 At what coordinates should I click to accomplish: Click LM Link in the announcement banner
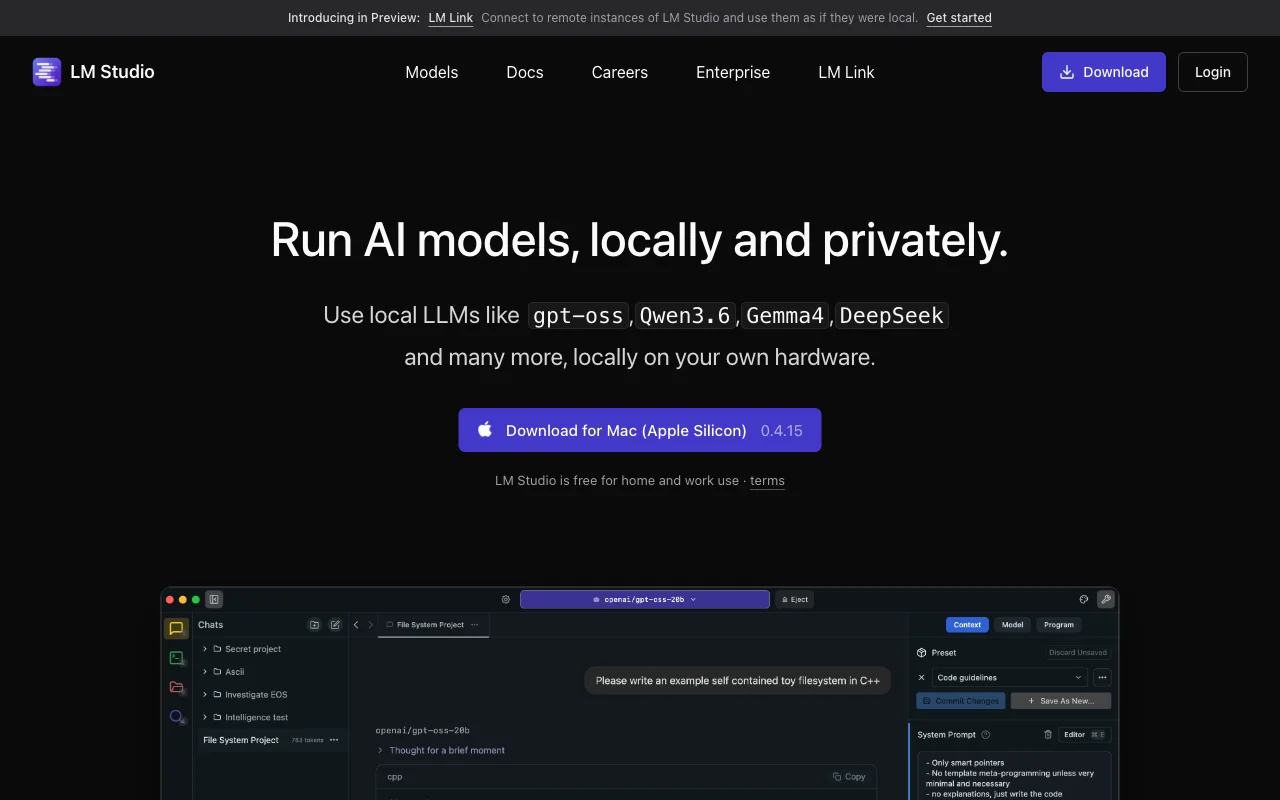click(x=451, y=18)
